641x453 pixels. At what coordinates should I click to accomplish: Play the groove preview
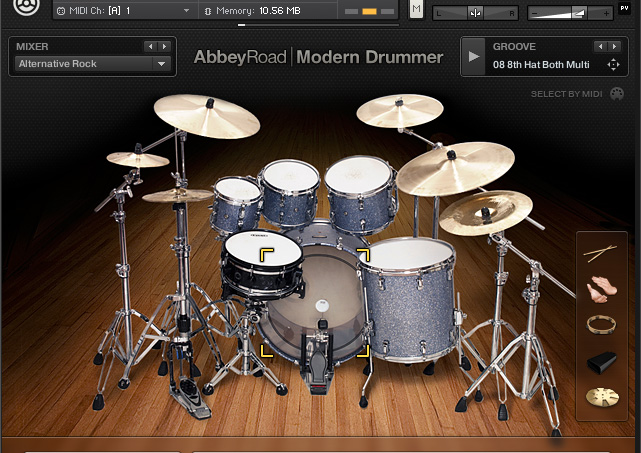point(474,56)
